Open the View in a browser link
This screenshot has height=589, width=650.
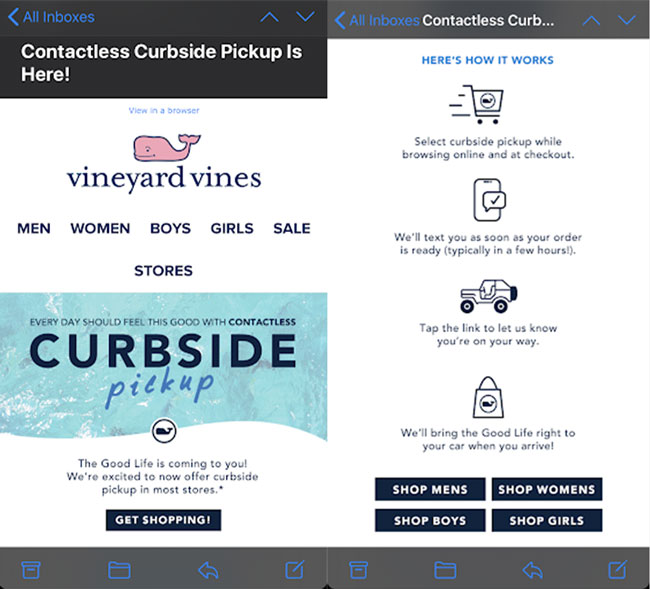[x=164, y=110]
